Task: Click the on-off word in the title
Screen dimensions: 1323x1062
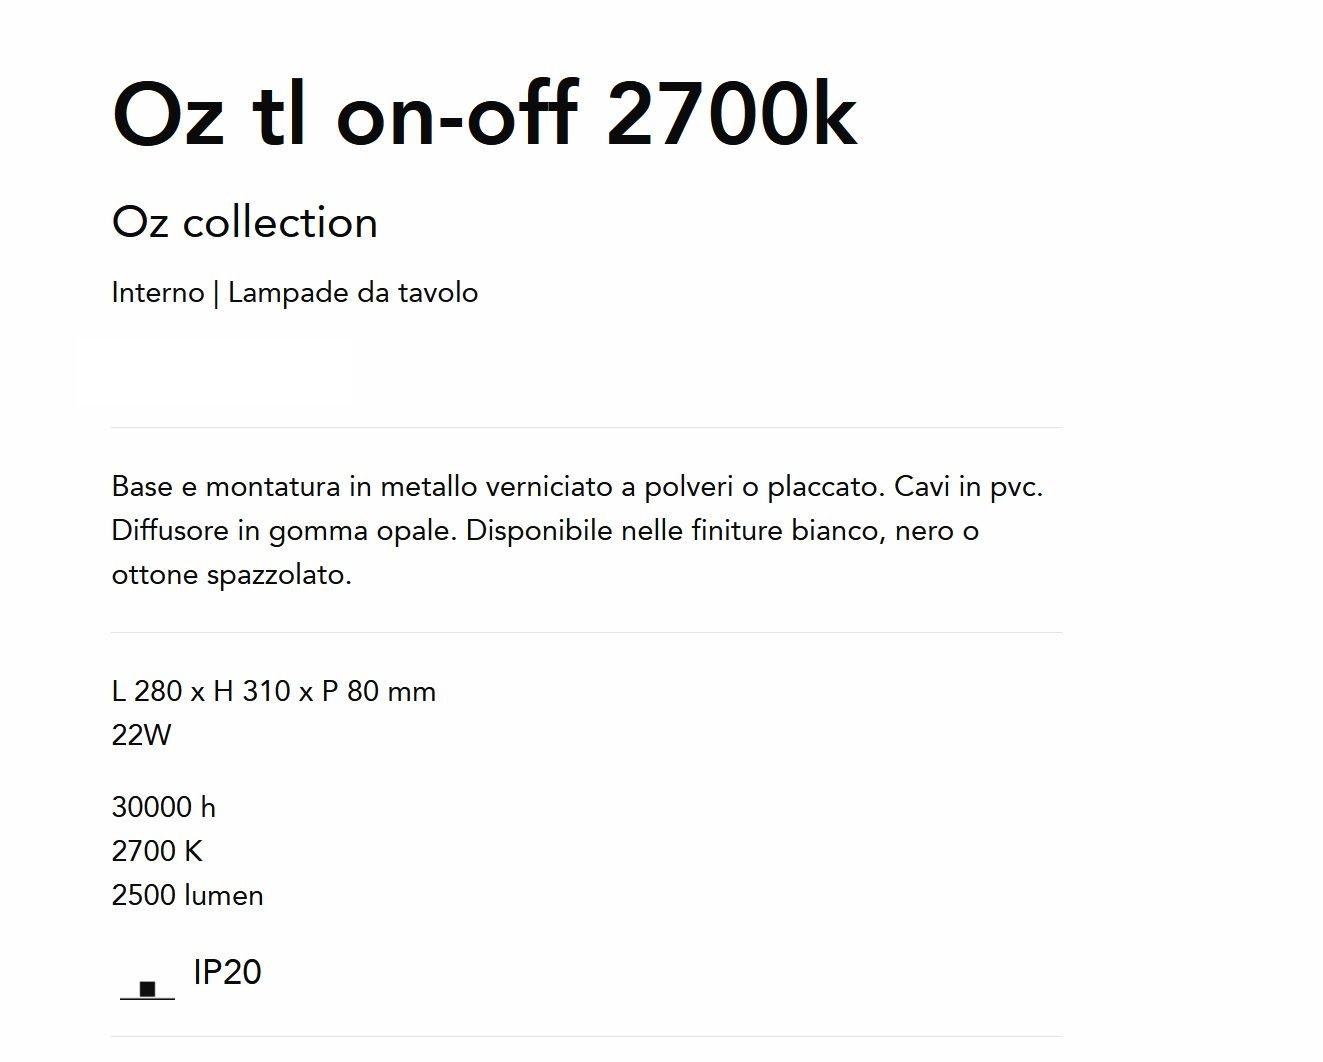Action: pyautogui.click(x=458, y=114)
